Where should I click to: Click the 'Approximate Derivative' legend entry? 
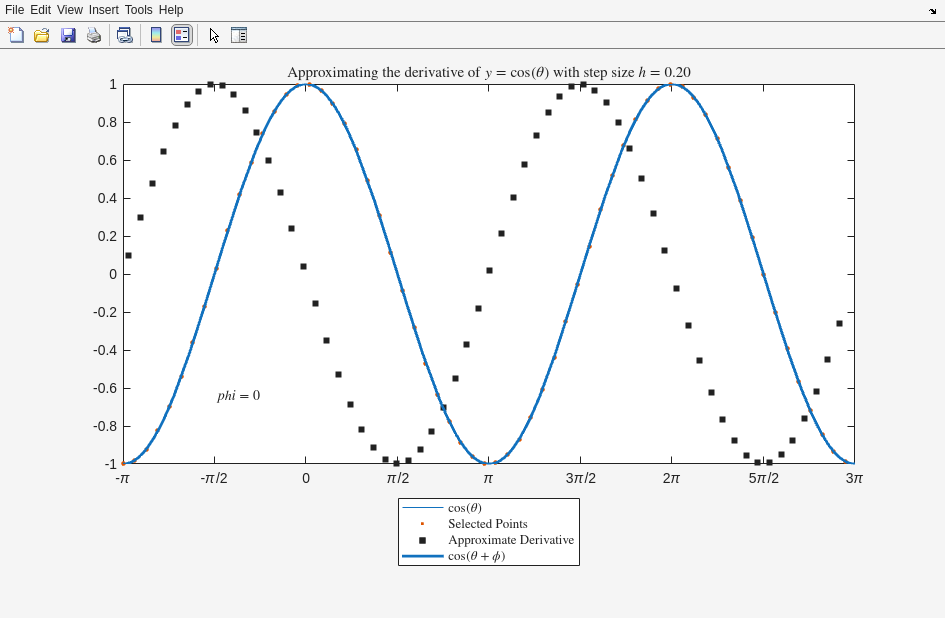(510, 540)
